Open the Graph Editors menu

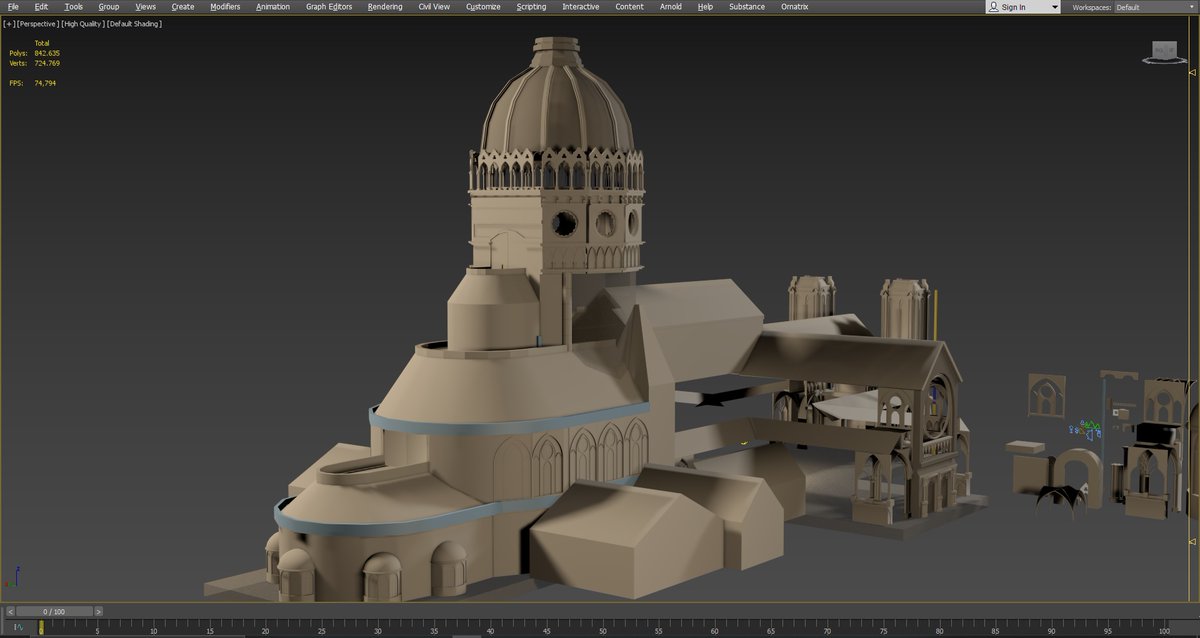pyautogui.click(x=329, y=7)
